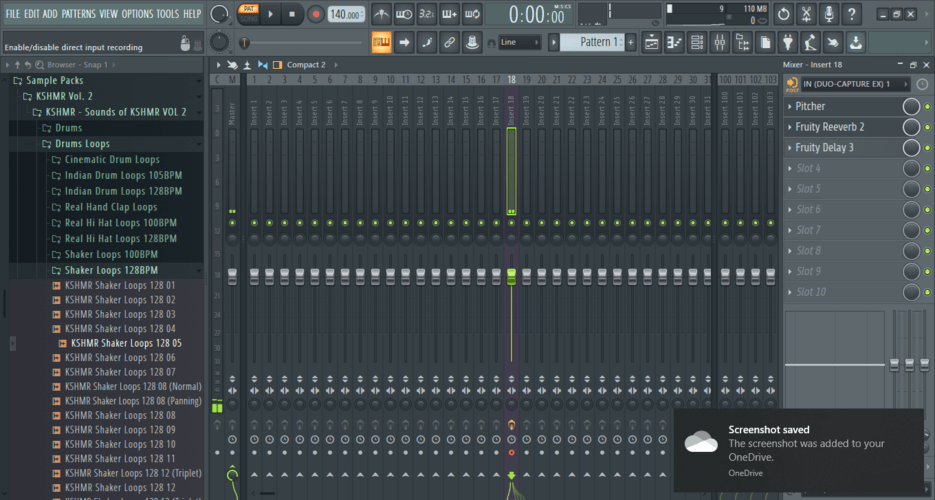Open the Pitcher slot arrow menu

(x=790, y=107)
